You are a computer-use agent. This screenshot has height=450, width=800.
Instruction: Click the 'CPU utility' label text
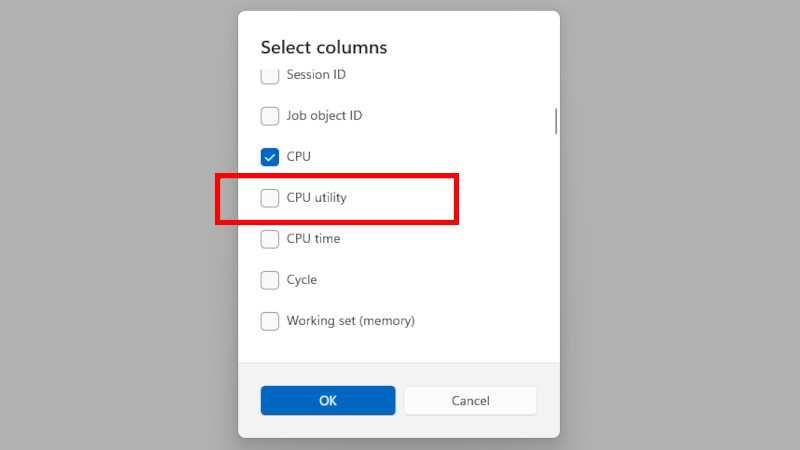coord(316,198)
